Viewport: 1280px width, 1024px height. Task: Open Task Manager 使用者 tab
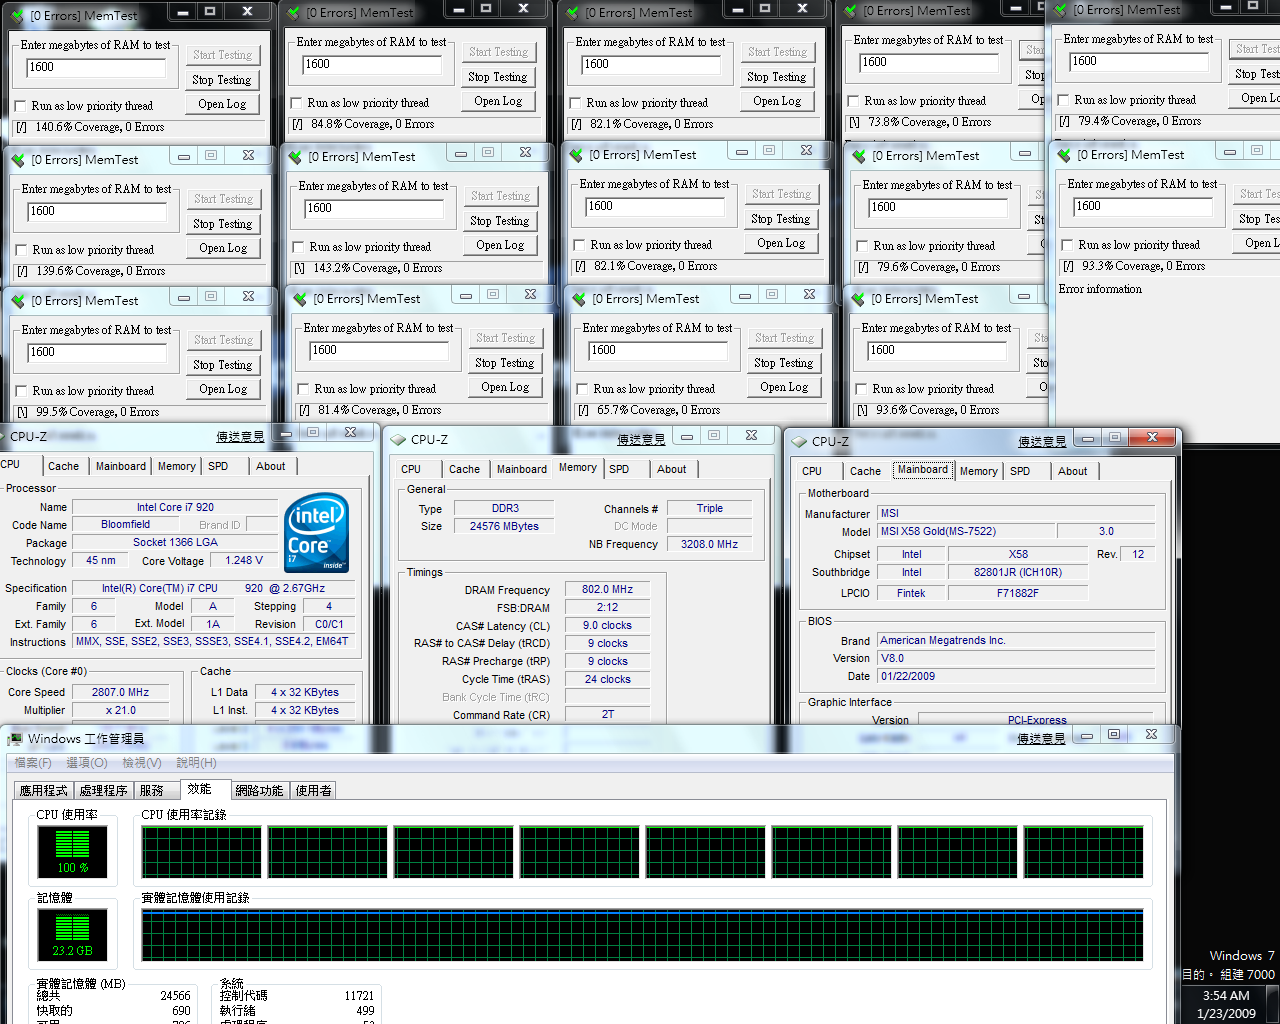coord(313,790)
